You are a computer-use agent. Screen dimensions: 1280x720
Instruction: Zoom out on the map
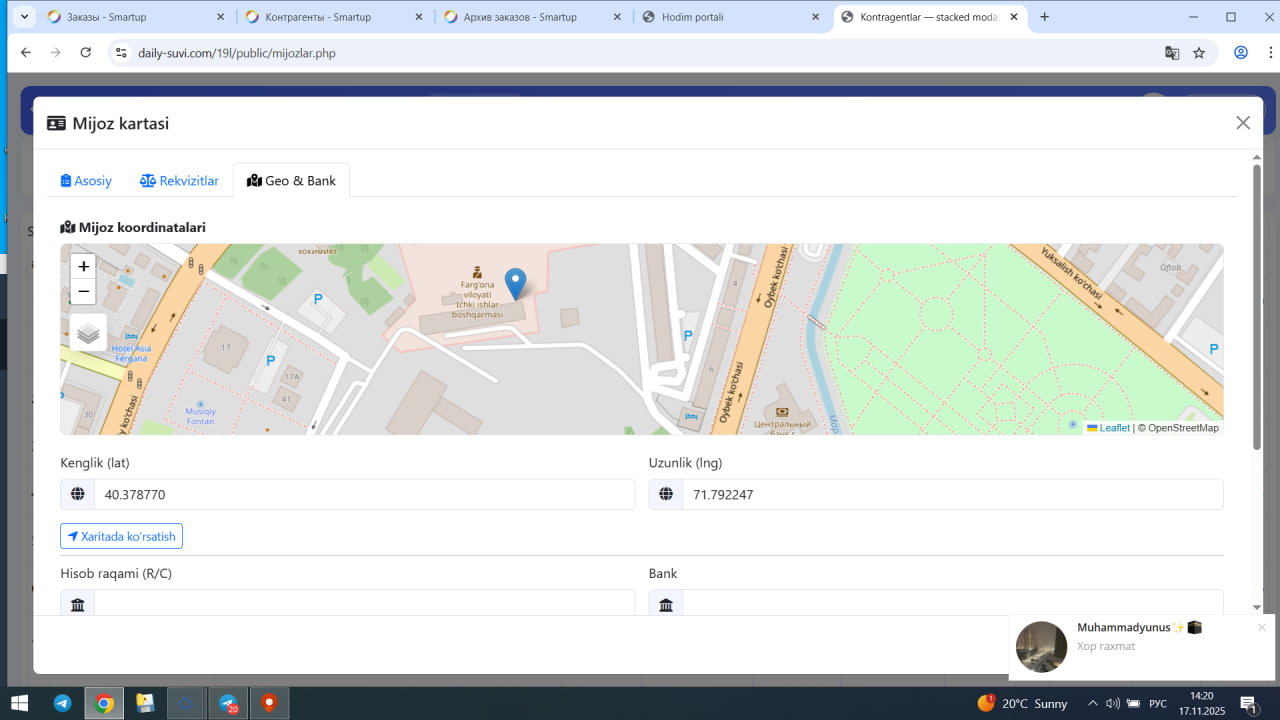pos(84,292)
